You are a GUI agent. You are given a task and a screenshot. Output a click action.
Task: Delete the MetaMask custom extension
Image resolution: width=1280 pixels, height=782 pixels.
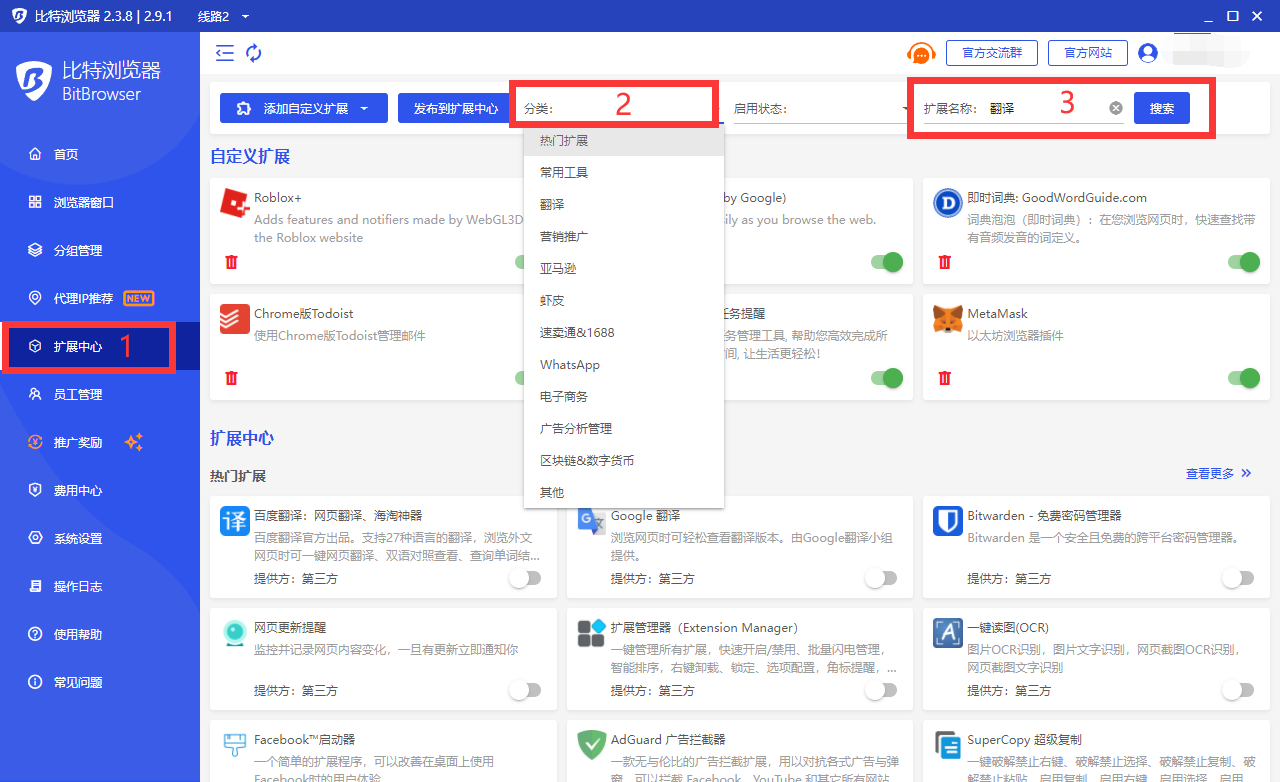coord(945,378)
